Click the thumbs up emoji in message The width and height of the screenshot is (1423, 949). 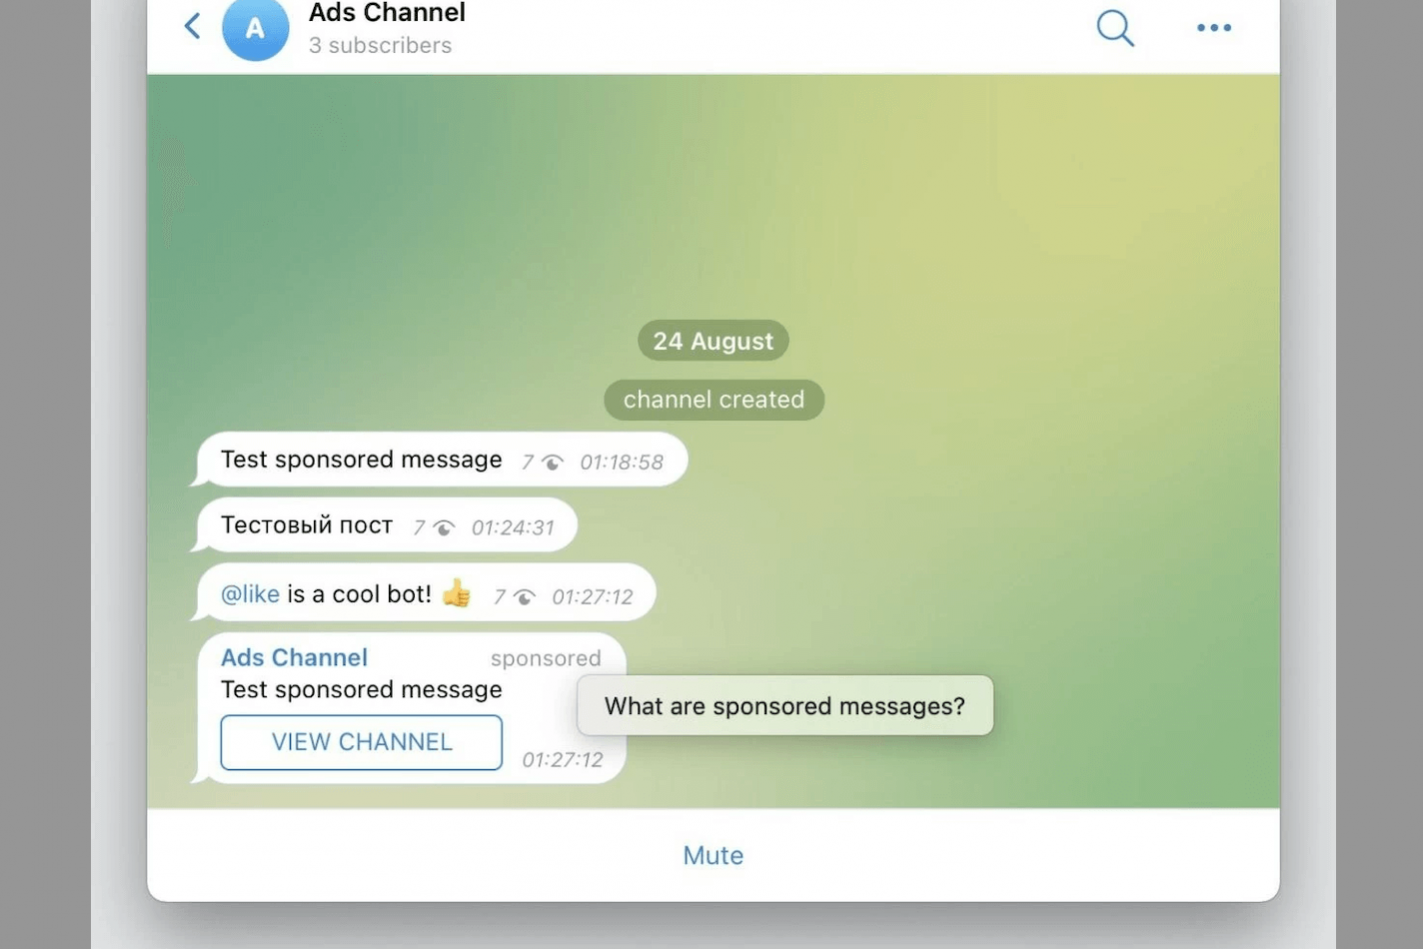[x=456, y=593]
